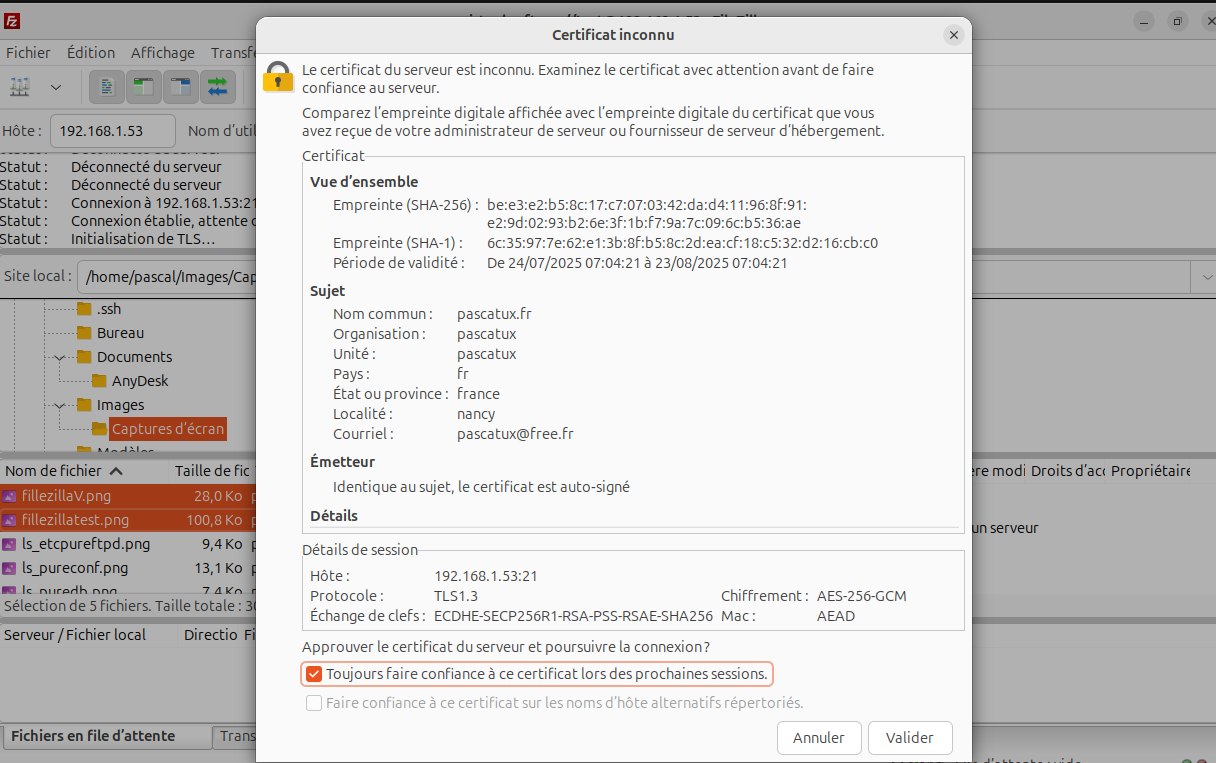Image resolution: width=1216 pixels, height=763 pixels.
Task: Open the Site Manager icon
Action: 20,87
